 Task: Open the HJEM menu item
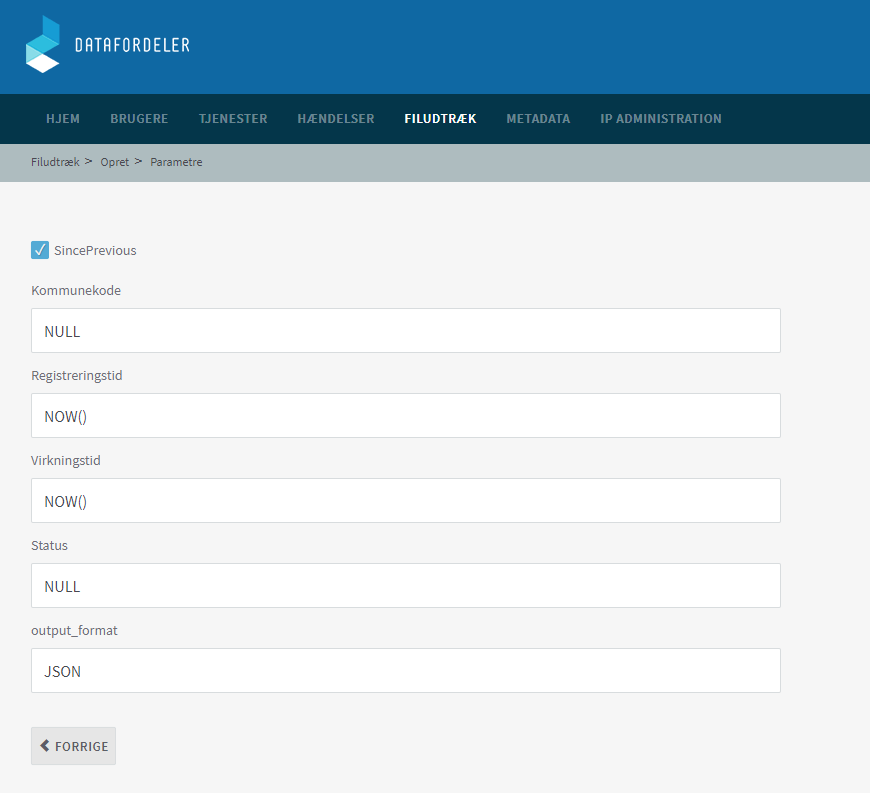click(x=63, y=119)
